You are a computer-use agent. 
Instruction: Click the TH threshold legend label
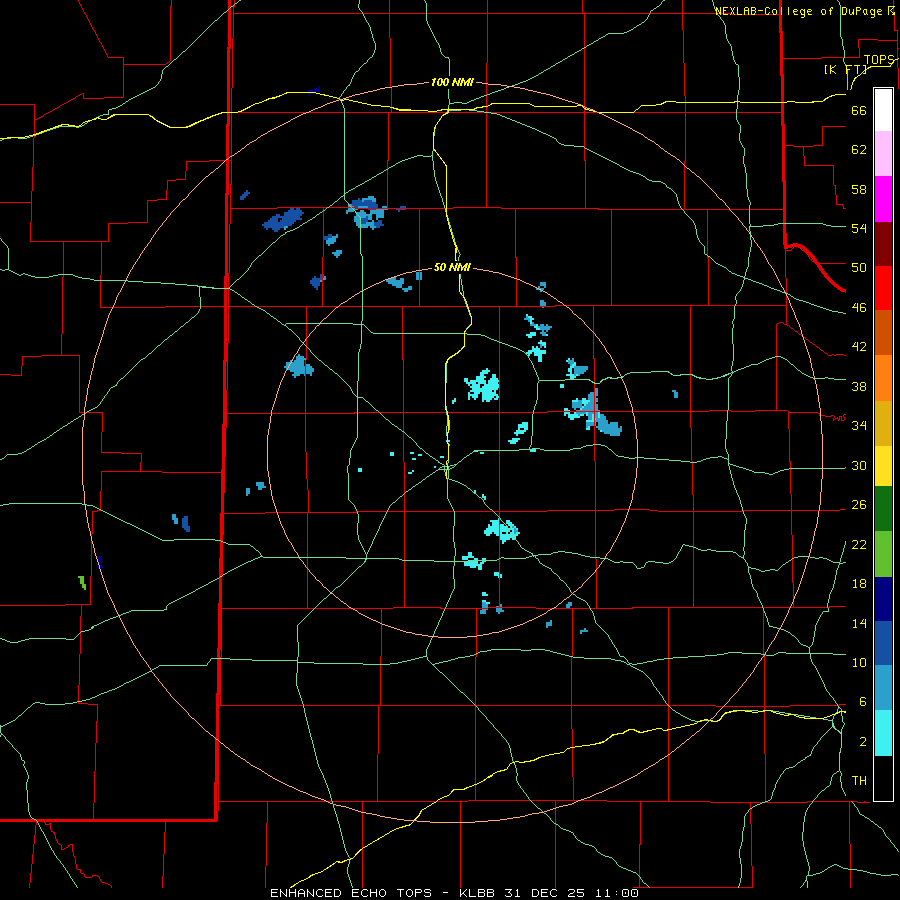click(859, 780)
